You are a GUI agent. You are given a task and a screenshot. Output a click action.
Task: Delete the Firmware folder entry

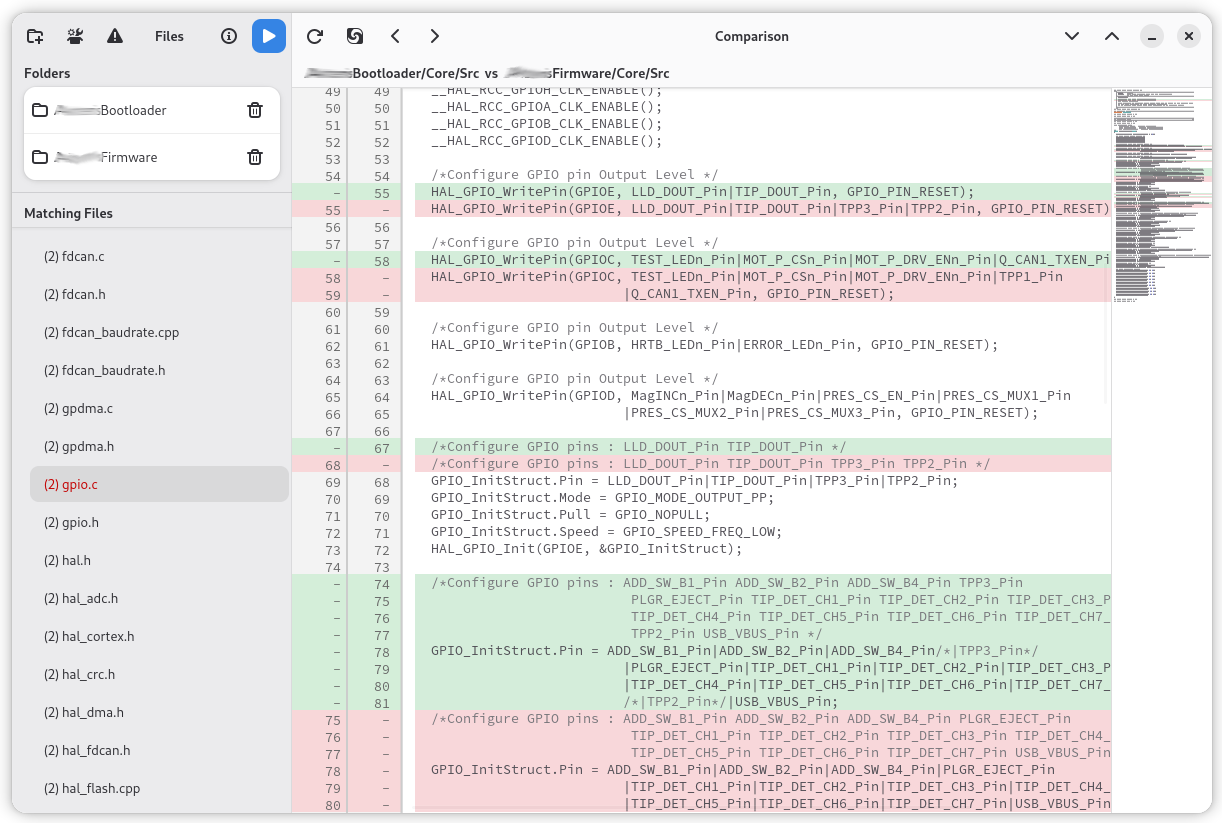tap(255, 157)
